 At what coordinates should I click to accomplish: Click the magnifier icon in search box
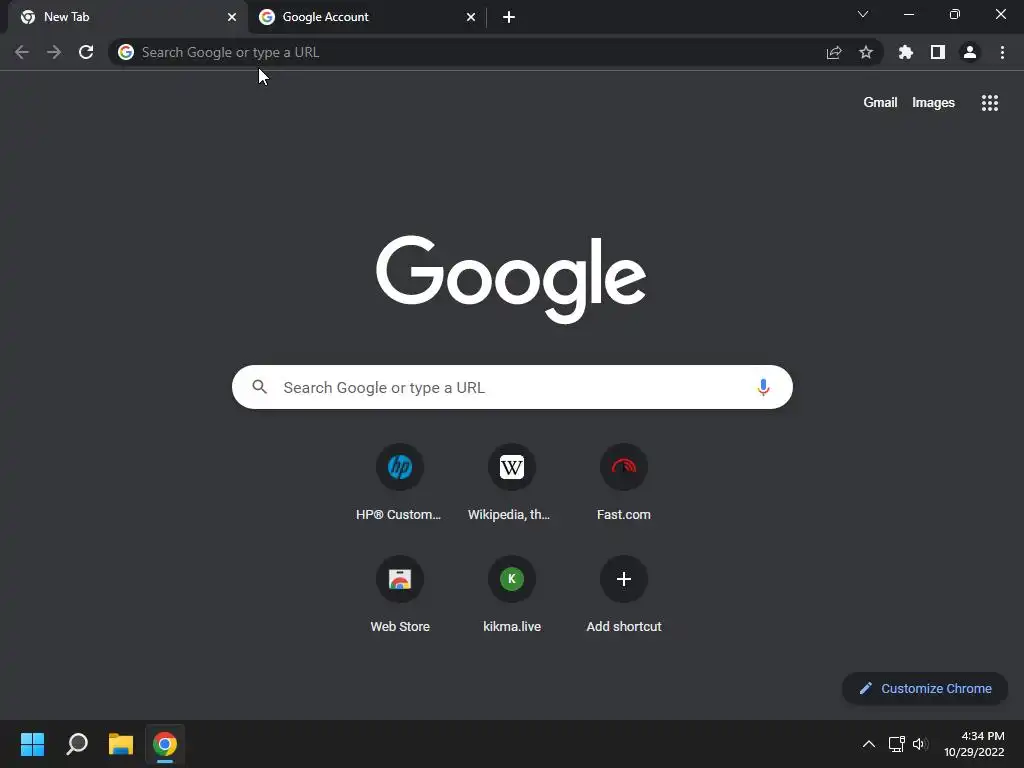click(259, 387)
